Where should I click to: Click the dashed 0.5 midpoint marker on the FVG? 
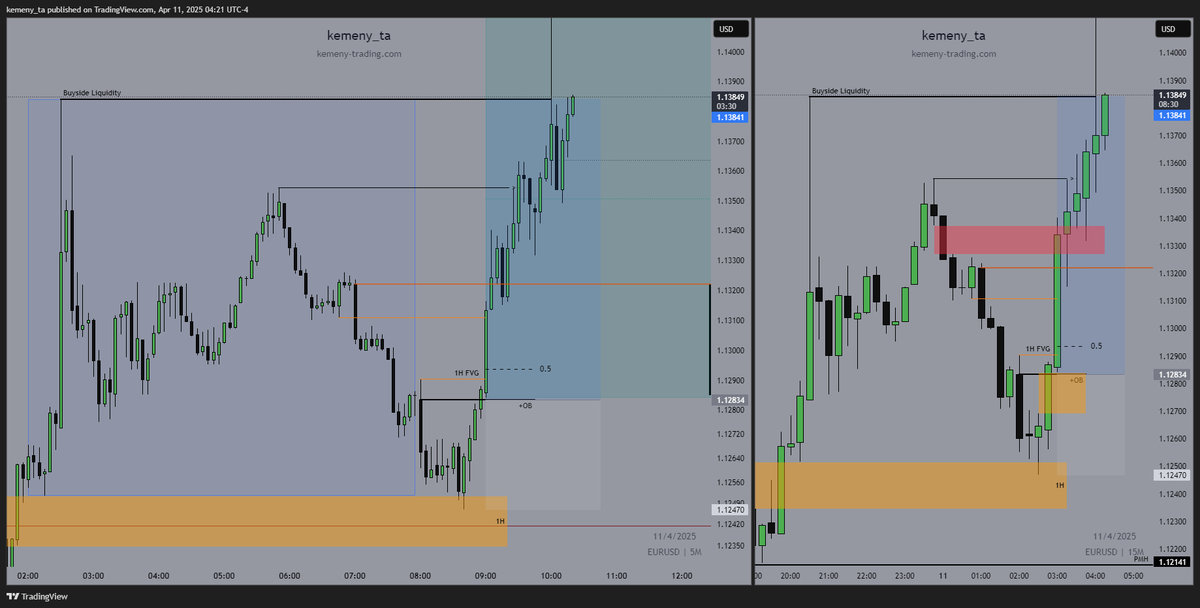click(543, 368)
